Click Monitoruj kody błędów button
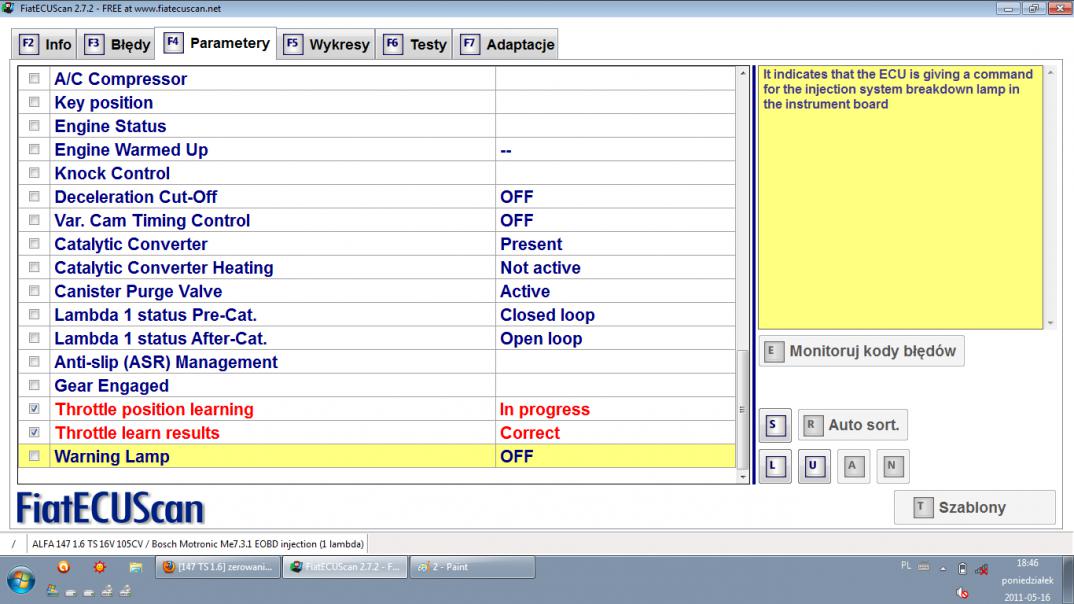The image size is (1074, 604). 862,351
